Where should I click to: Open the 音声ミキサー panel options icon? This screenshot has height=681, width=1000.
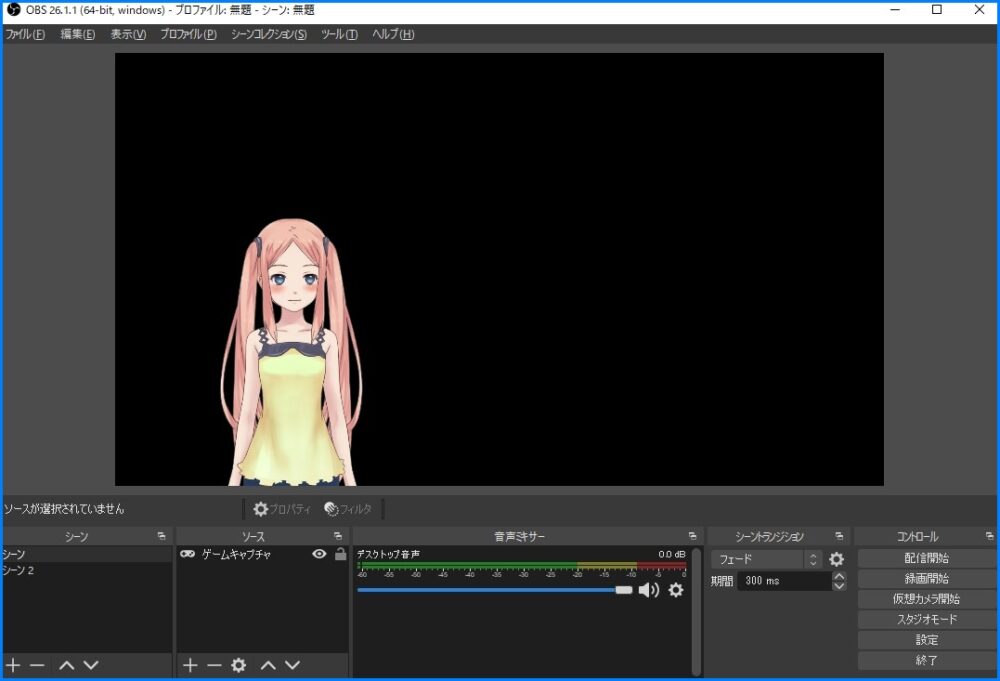(x=692, y=535)
